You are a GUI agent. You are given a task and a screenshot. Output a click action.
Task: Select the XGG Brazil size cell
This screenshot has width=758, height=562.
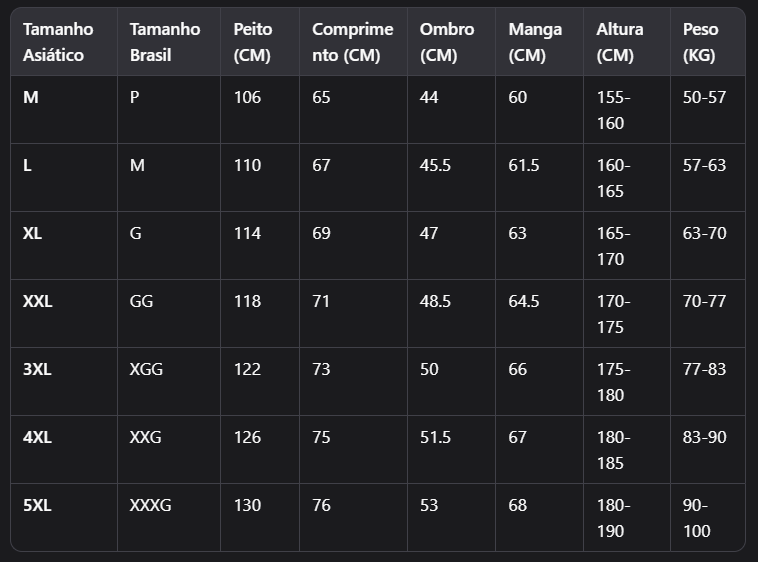pyautogui.click(x=146, y=369)
